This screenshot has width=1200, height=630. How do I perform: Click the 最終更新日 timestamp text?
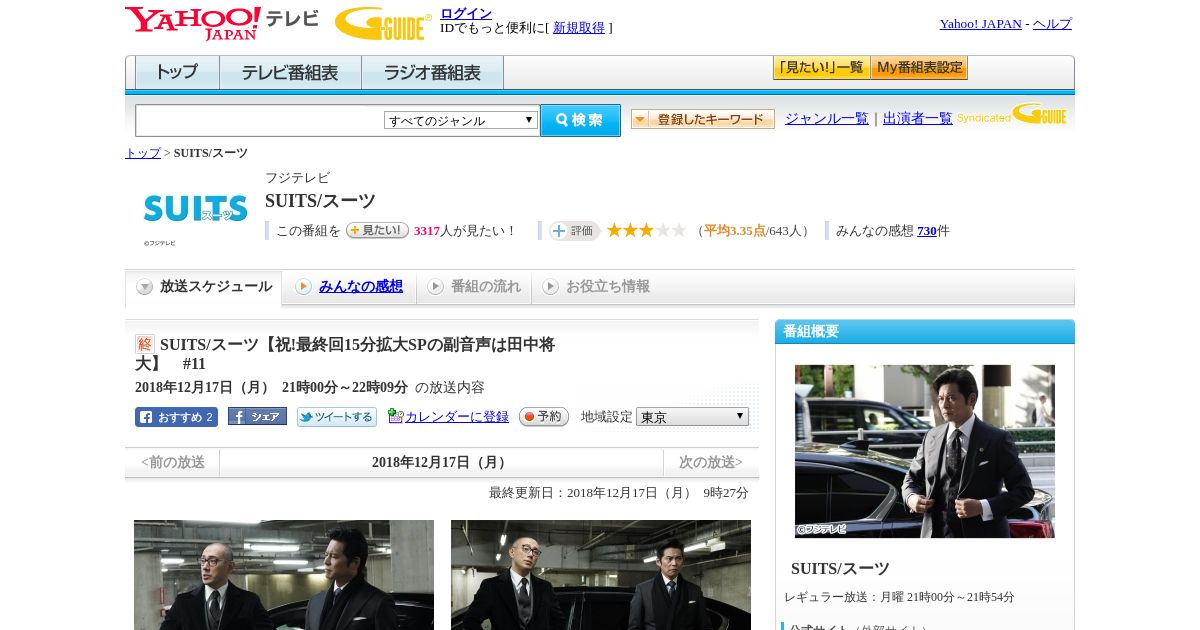click(619, 493)
